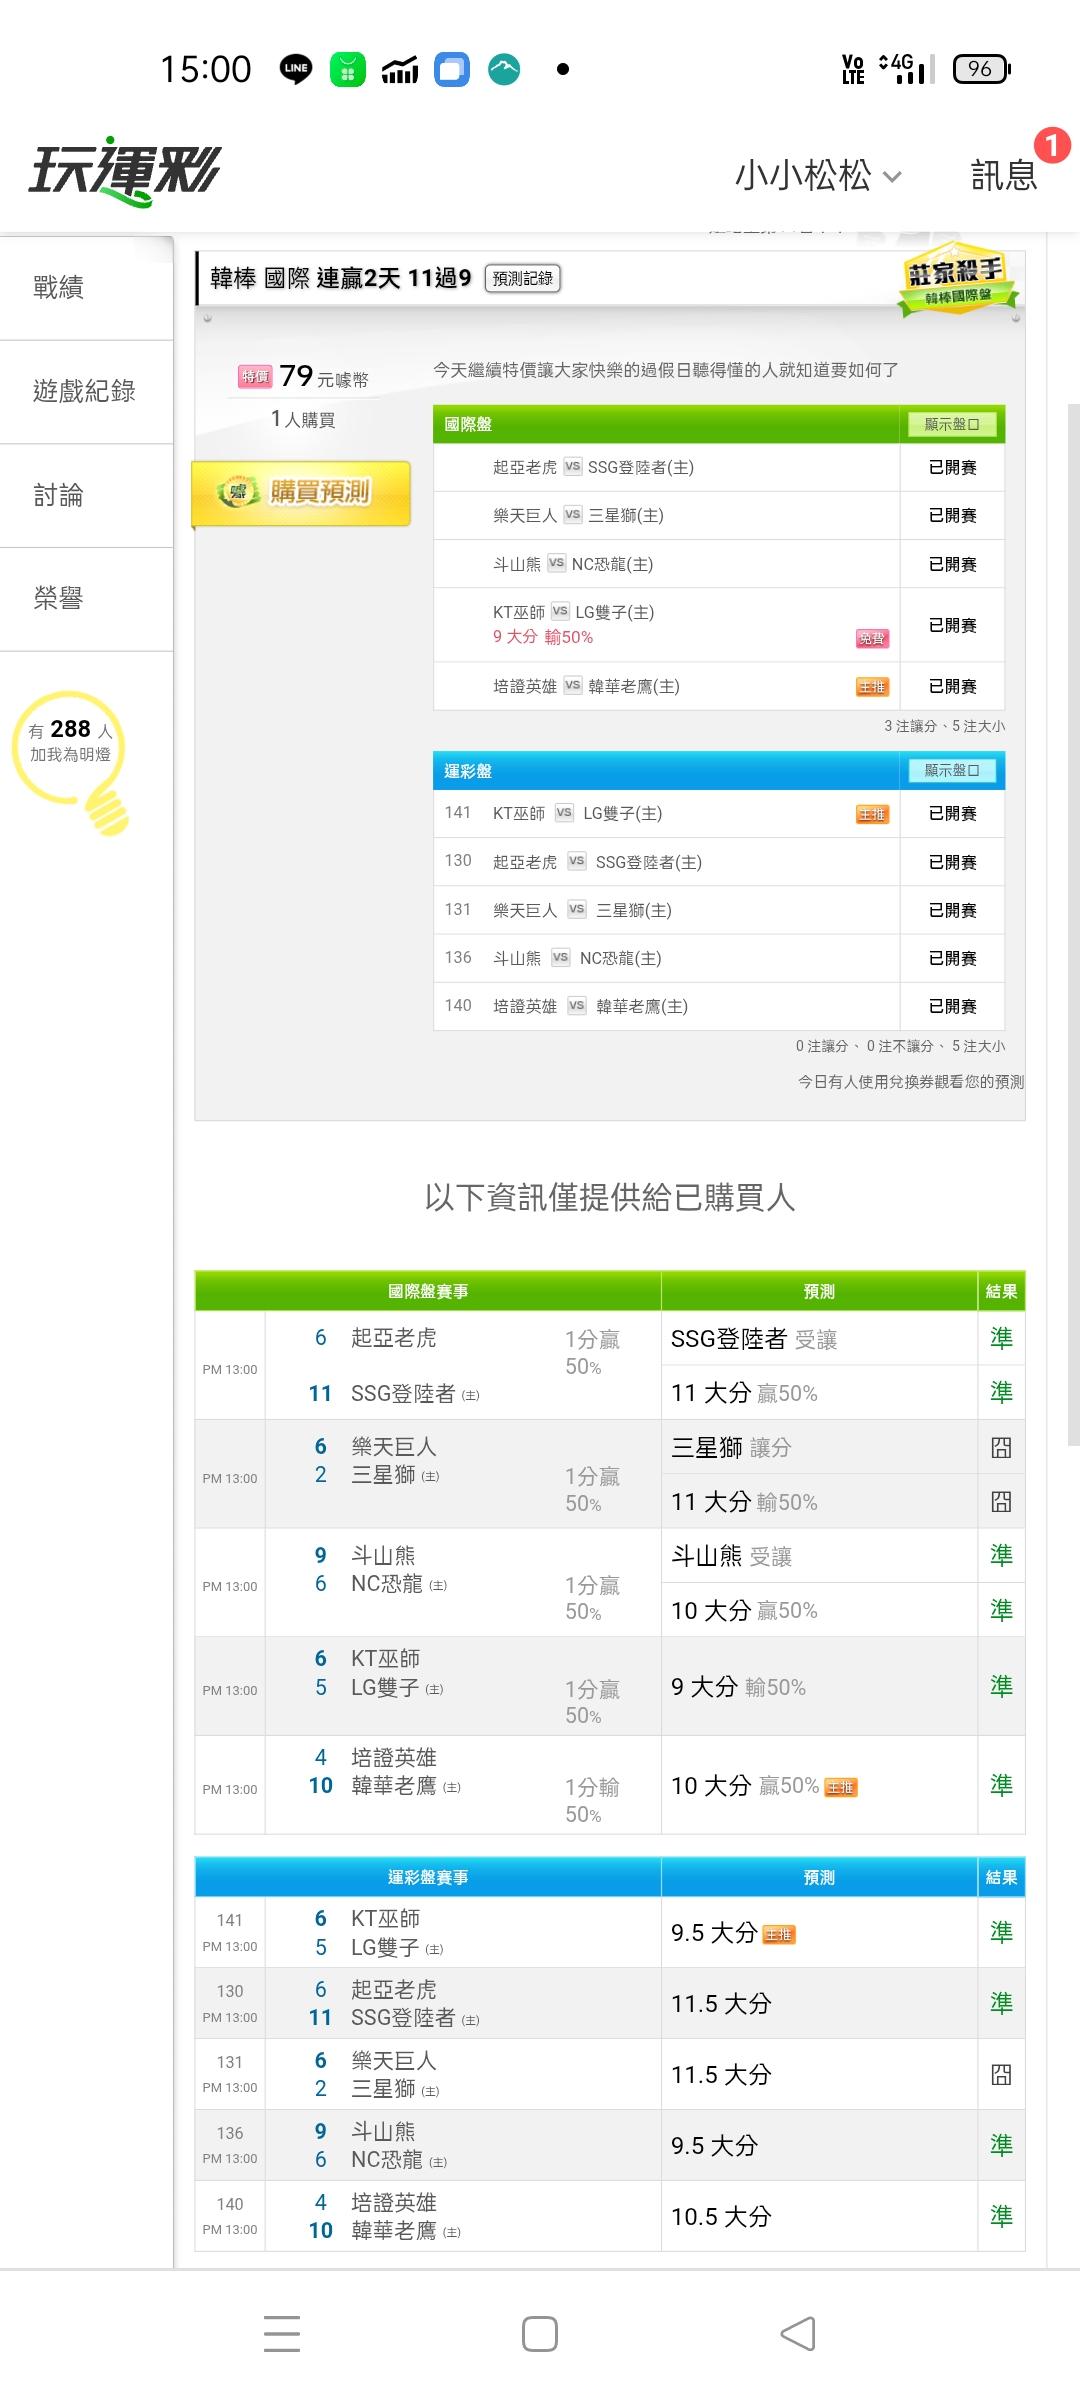The image size is (1080, 2400).
Task: Expand the 小小松松 user dropdown
Action: [x=818, y=176]
